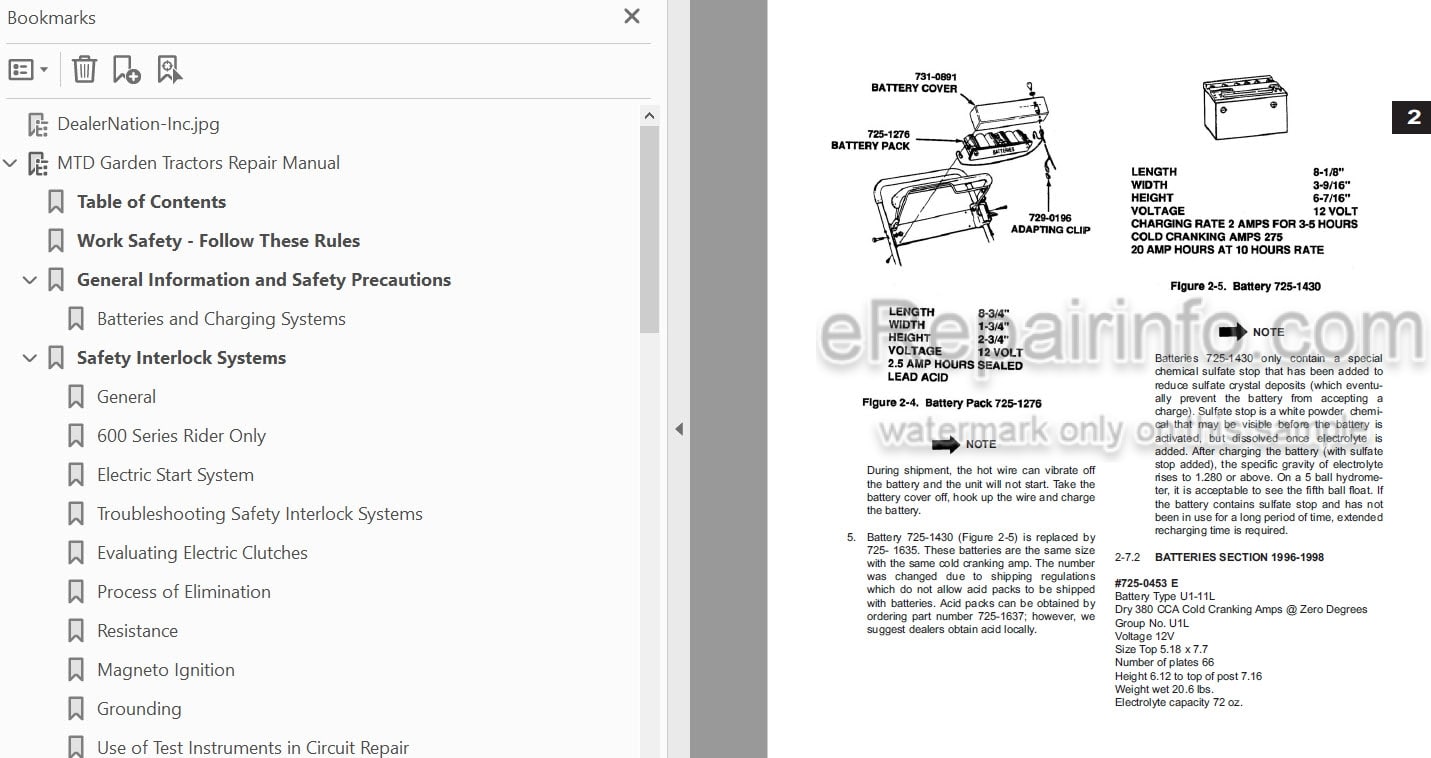The height and width of the screenshot is (758, 1431).
Task: Select the Safety Interlock Systems bookmark
Action: [x=181, y=358]
